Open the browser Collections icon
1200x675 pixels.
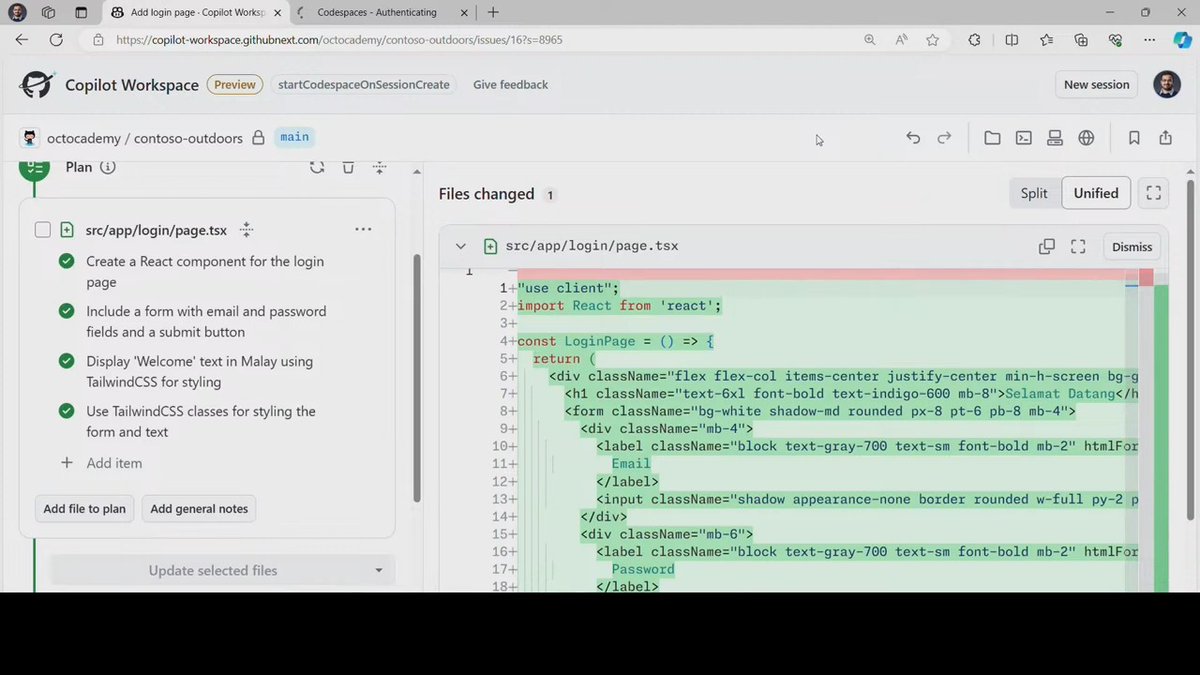1081,40
